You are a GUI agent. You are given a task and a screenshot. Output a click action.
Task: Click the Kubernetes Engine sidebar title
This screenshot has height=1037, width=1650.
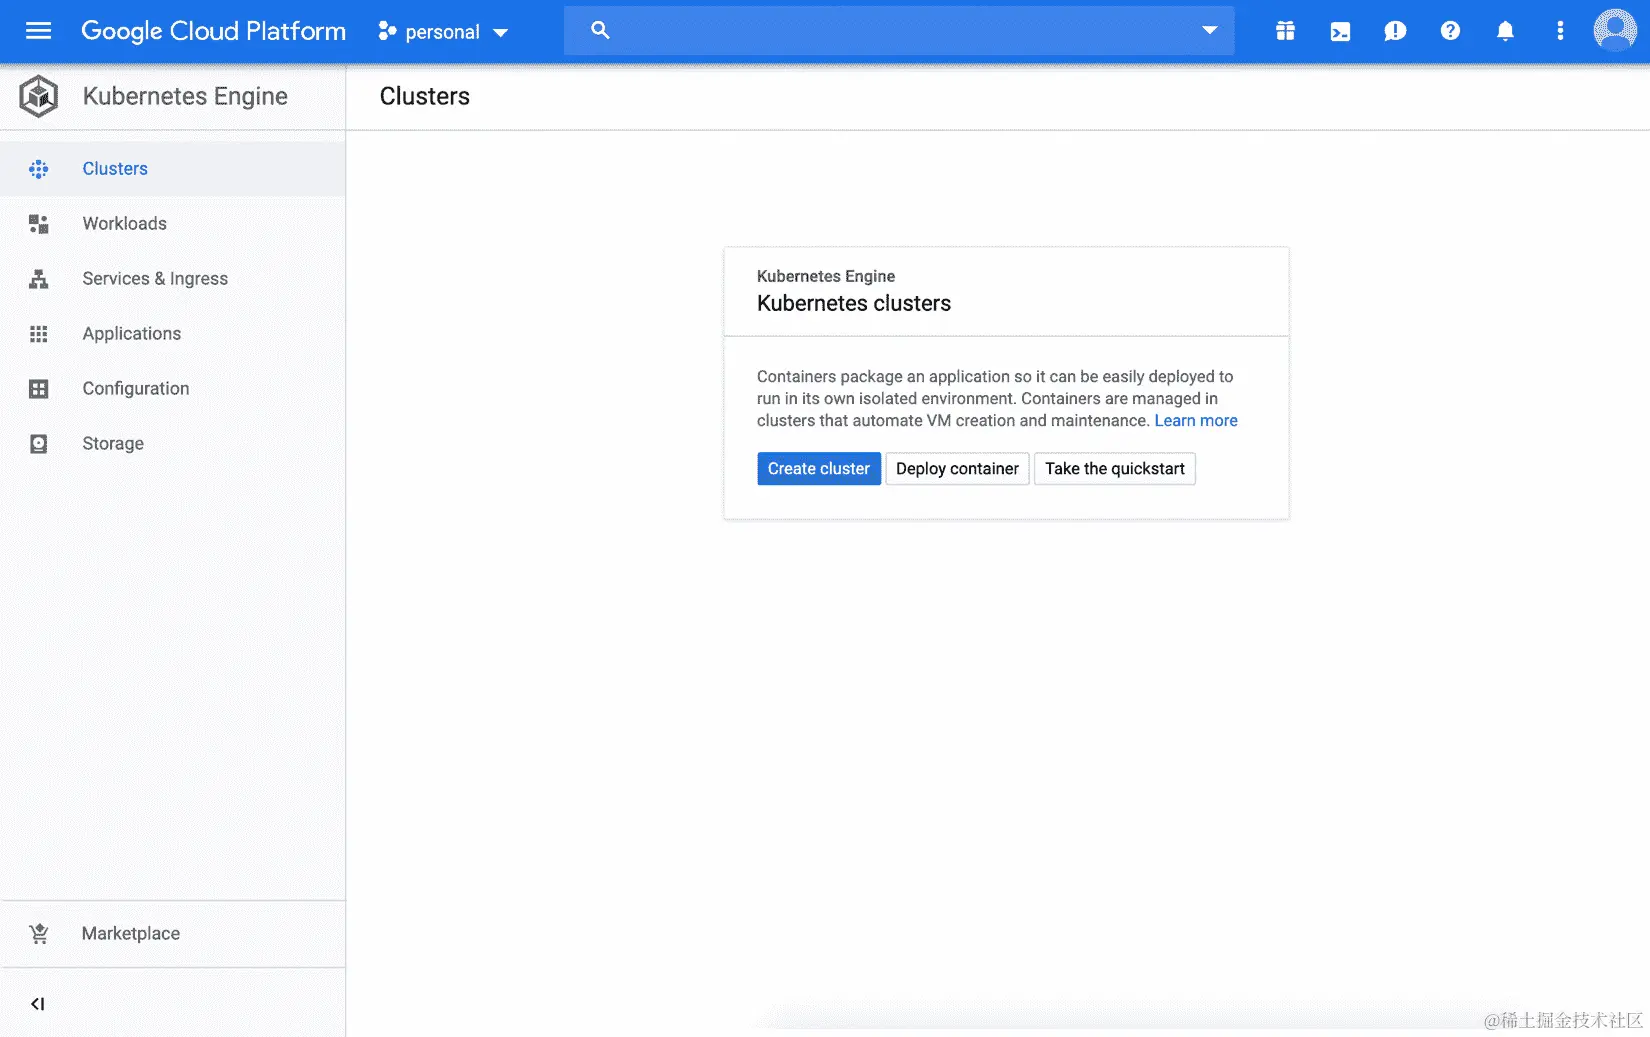[x=185, y=96]
